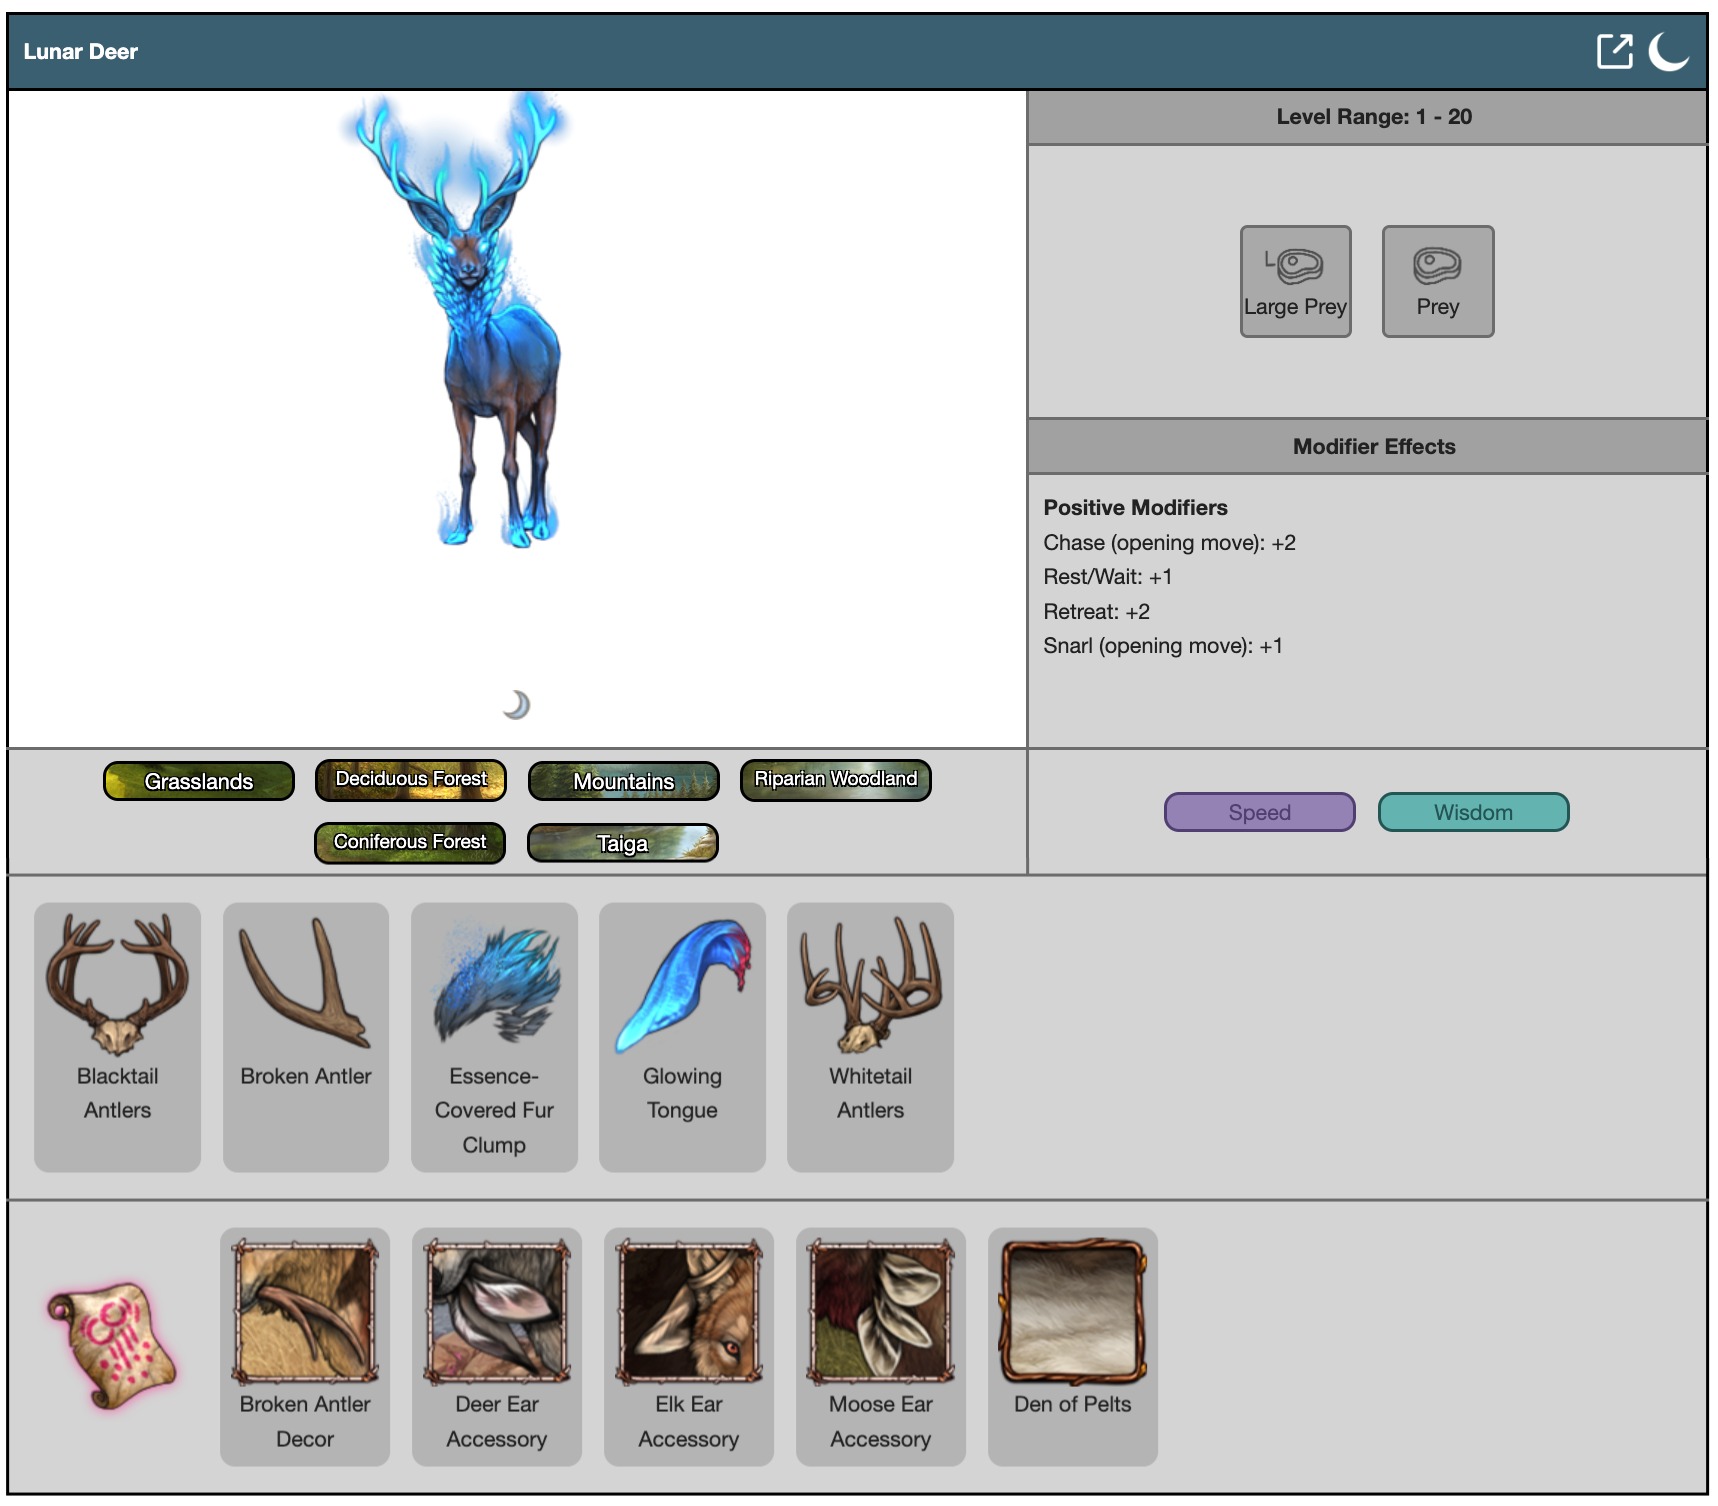Click the teal Wisdom stat badge
The height and width of the screenshot is (1506, 1718).
1473,812
